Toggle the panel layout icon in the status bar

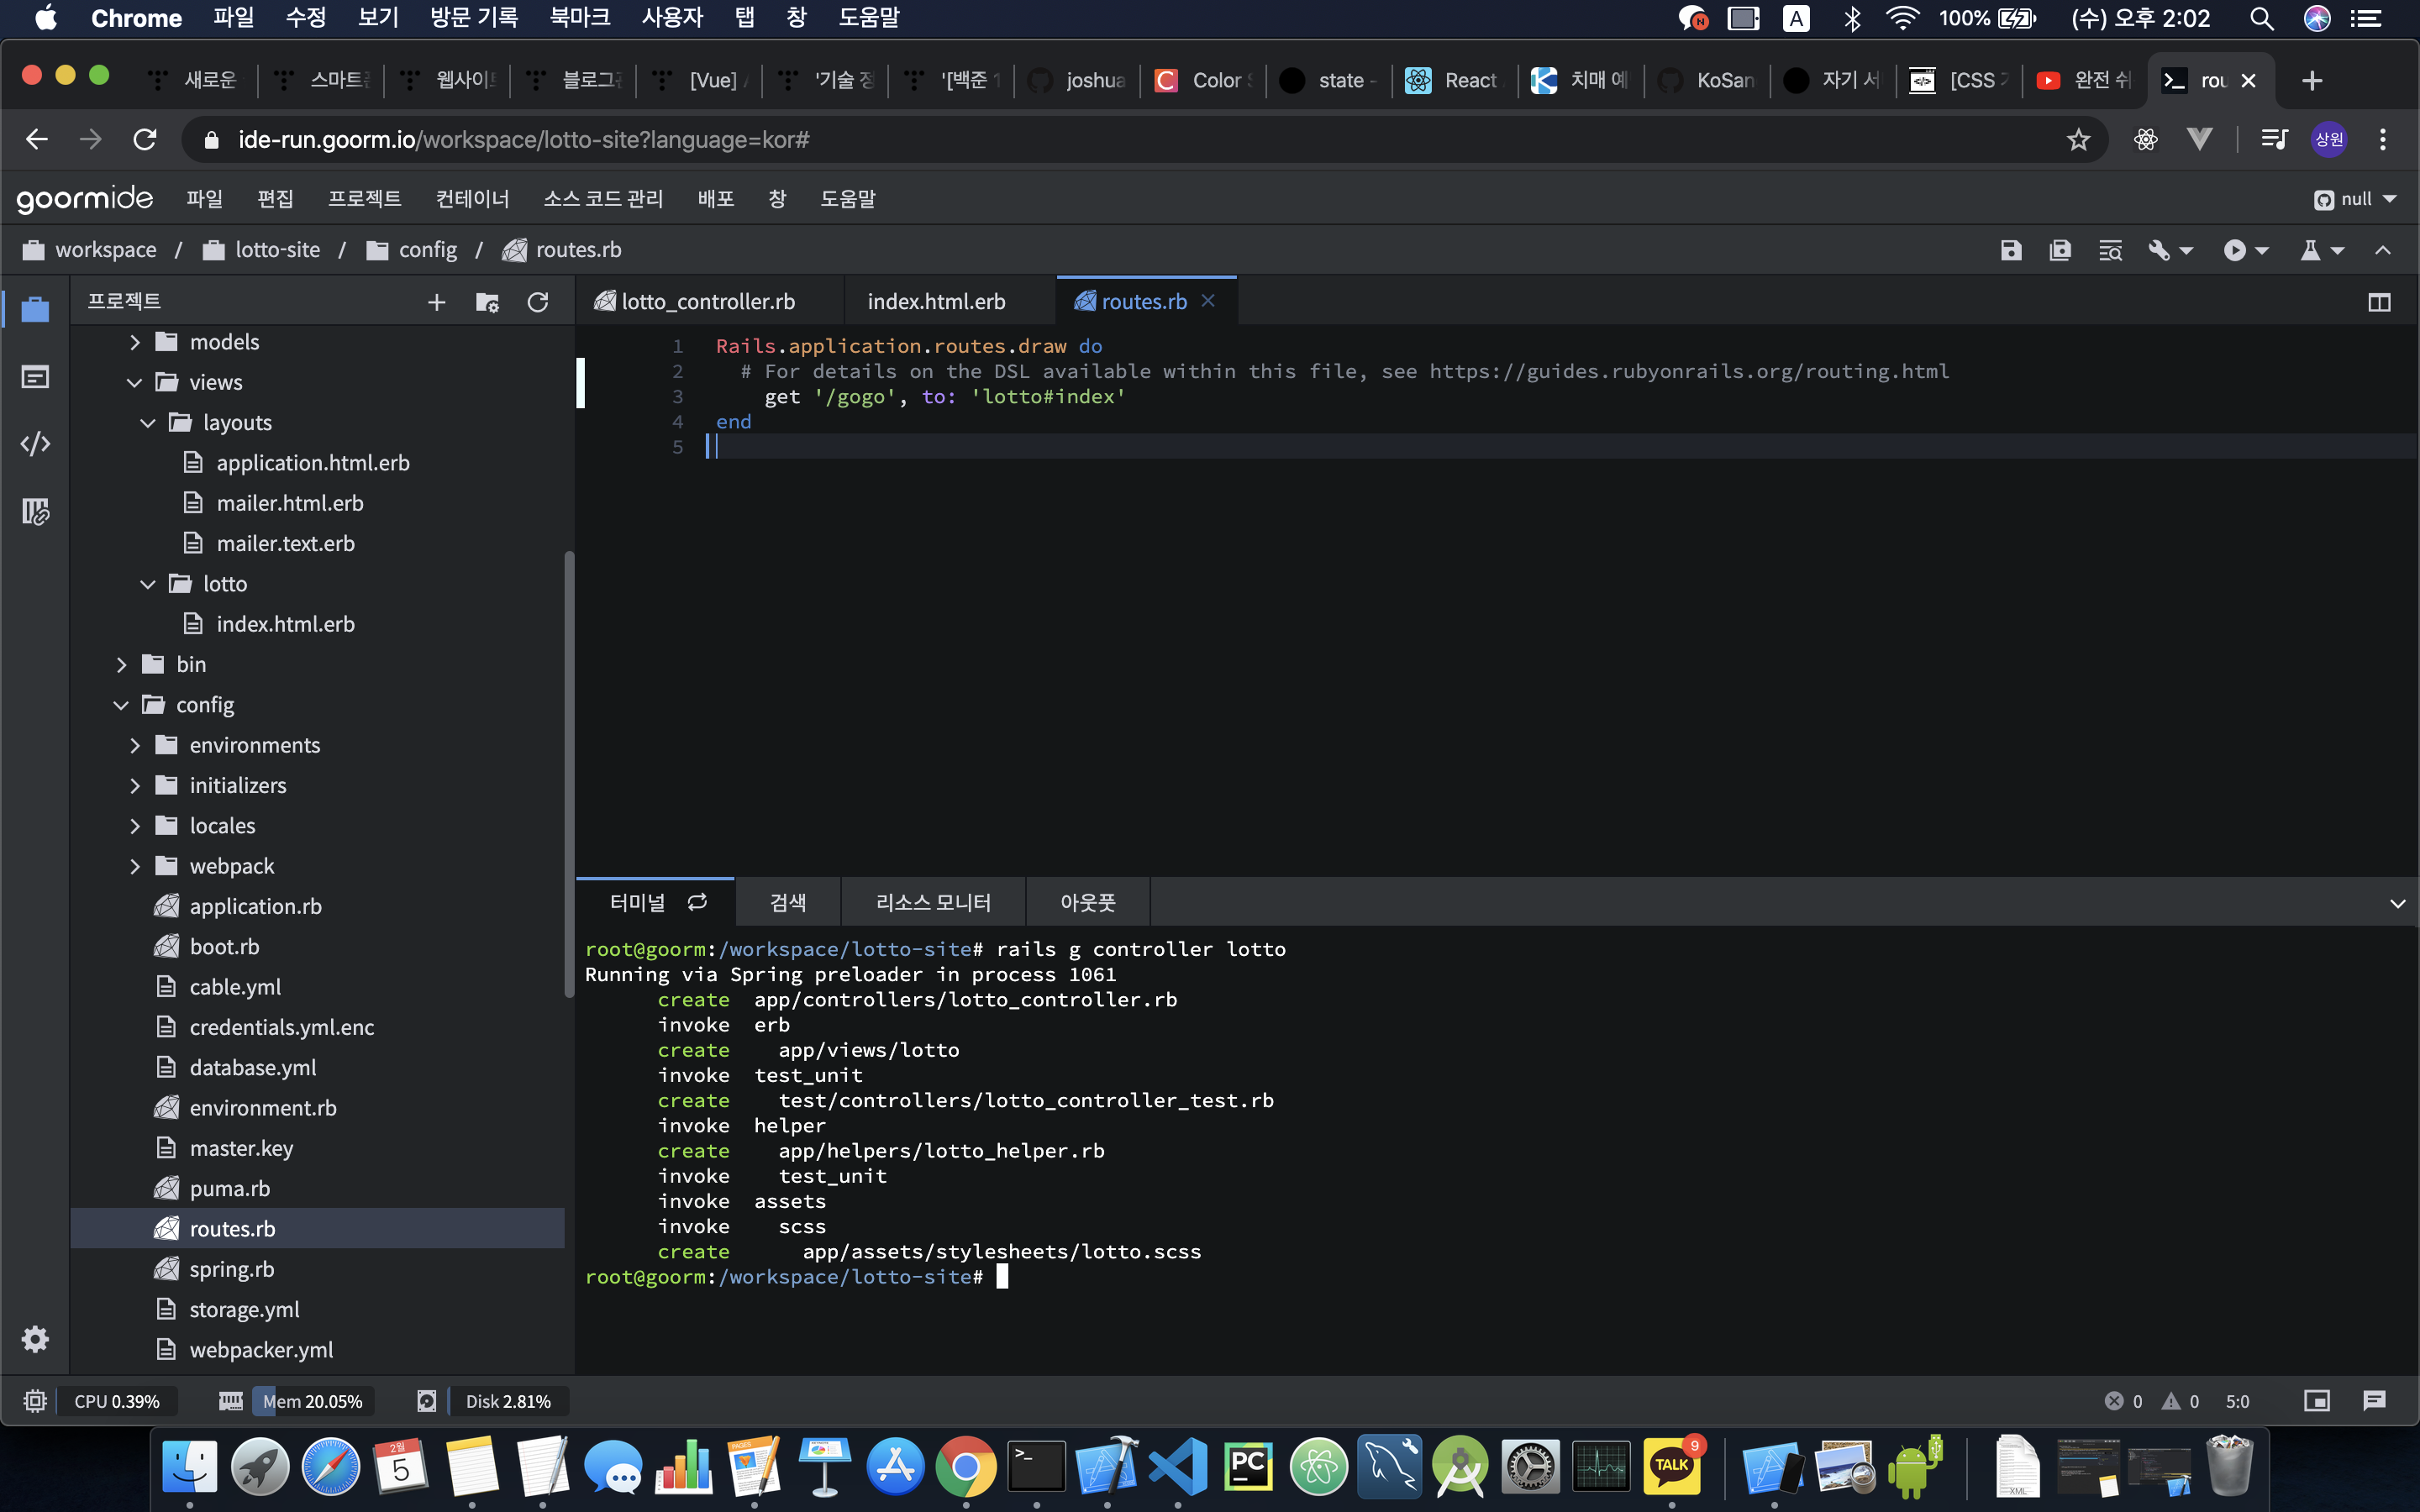click(x=2316, y=1401)
